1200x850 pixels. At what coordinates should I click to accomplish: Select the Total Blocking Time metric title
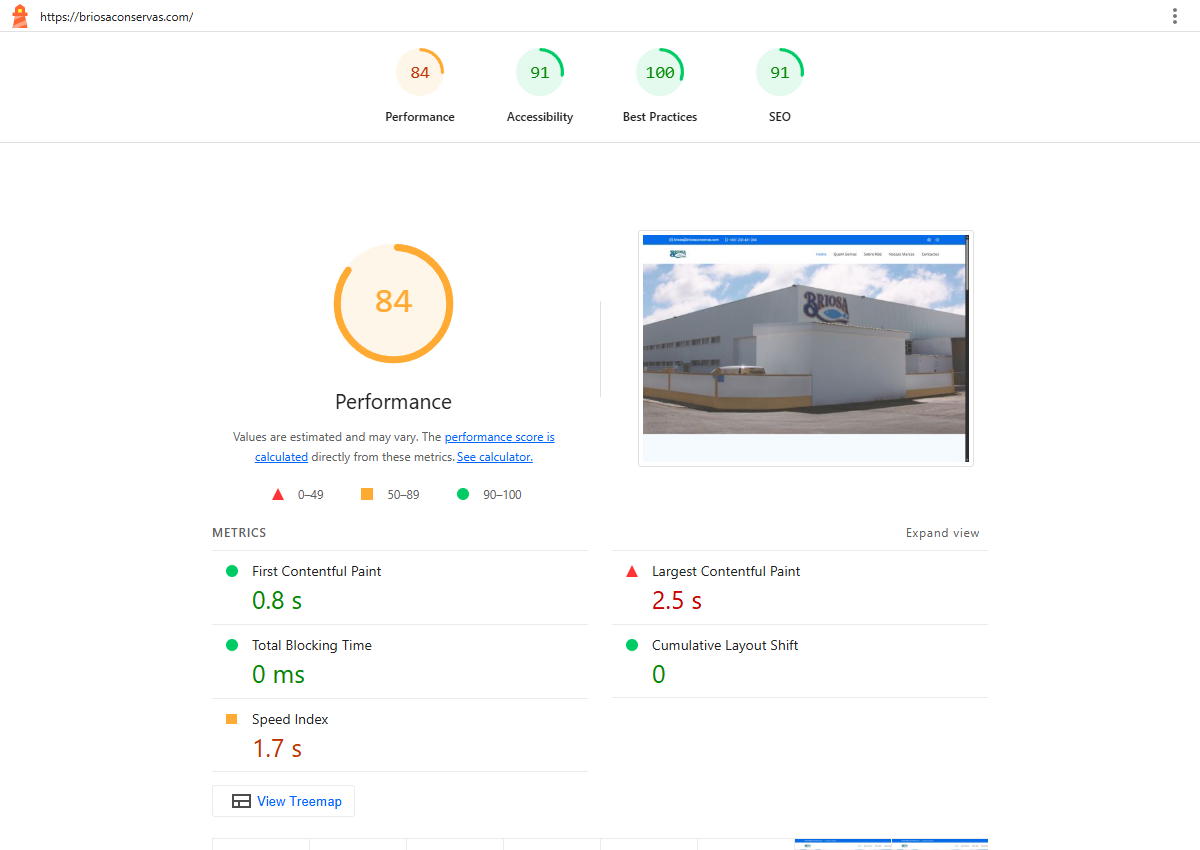[312, 645]
